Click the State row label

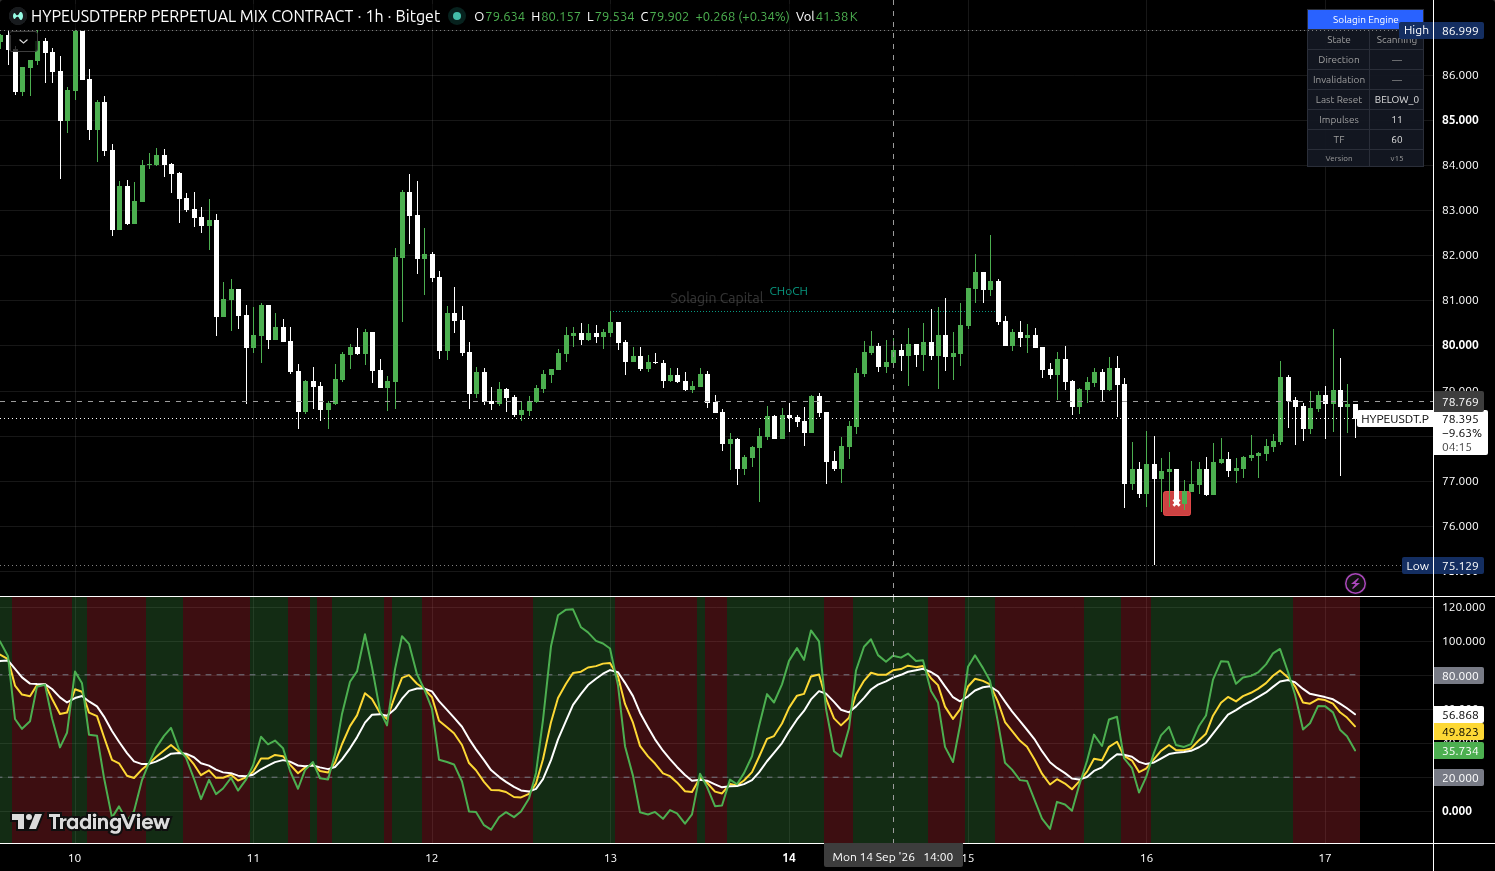1339,40
